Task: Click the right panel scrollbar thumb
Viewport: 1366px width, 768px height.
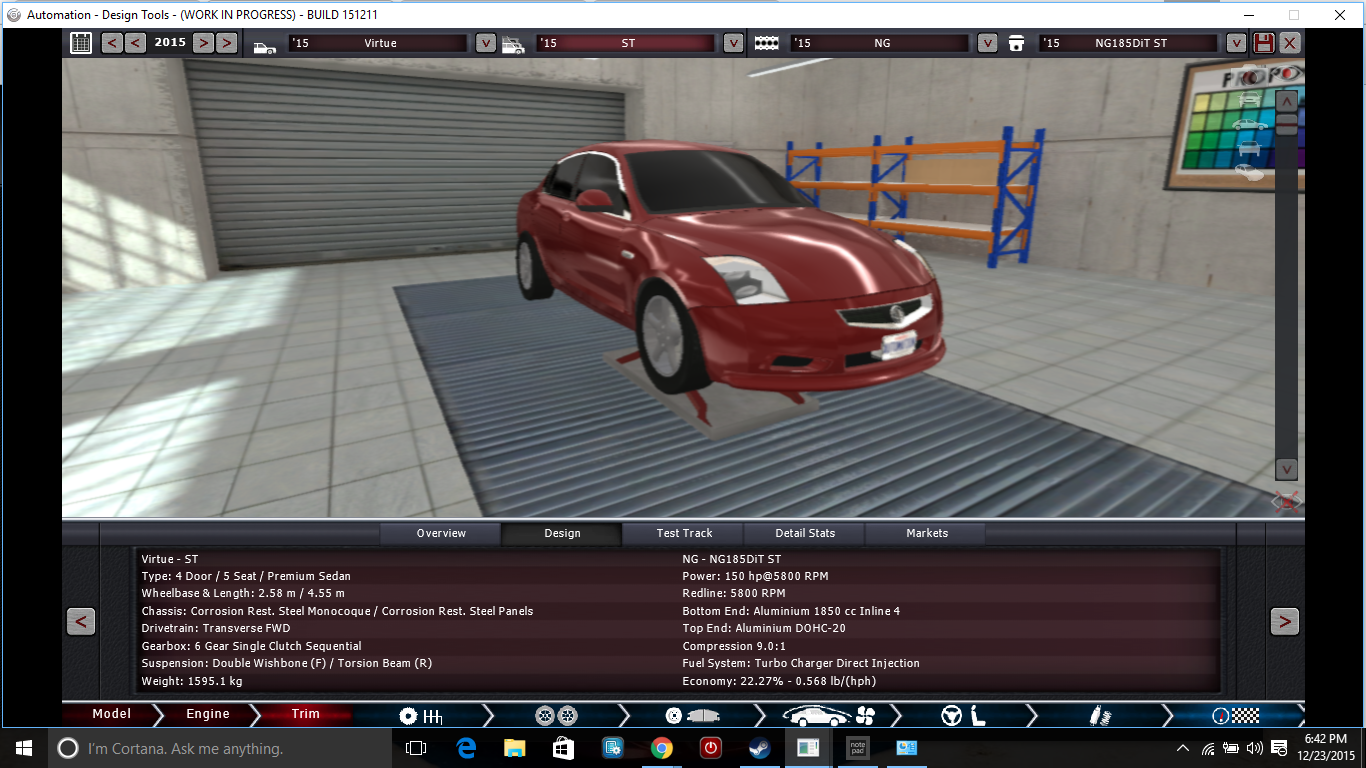Action: pyautogui.click(x=1286, y=124)
